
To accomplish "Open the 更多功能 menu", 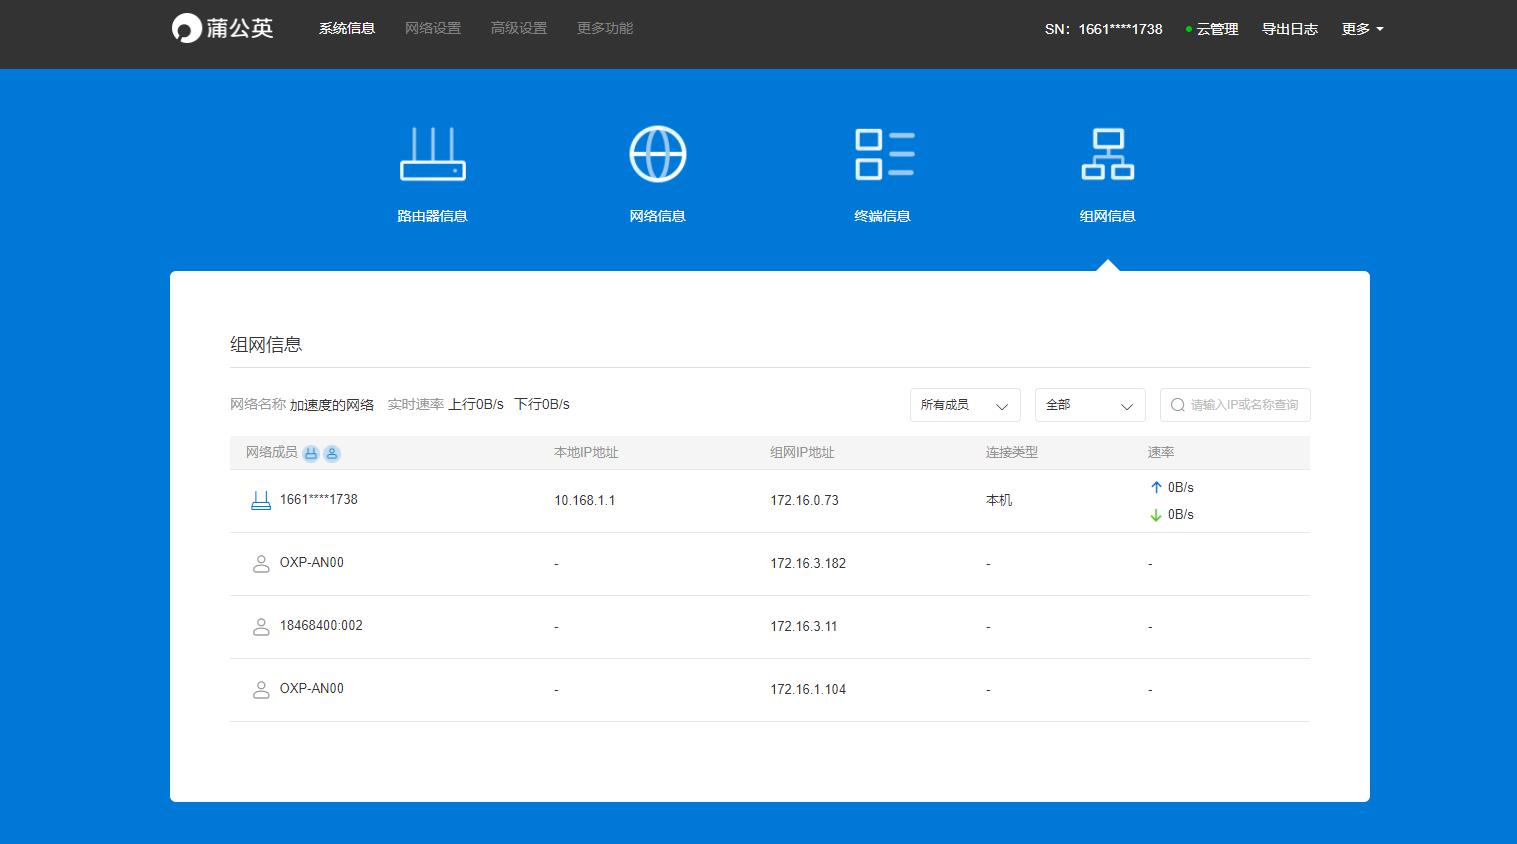I will [x=605, y=28].
